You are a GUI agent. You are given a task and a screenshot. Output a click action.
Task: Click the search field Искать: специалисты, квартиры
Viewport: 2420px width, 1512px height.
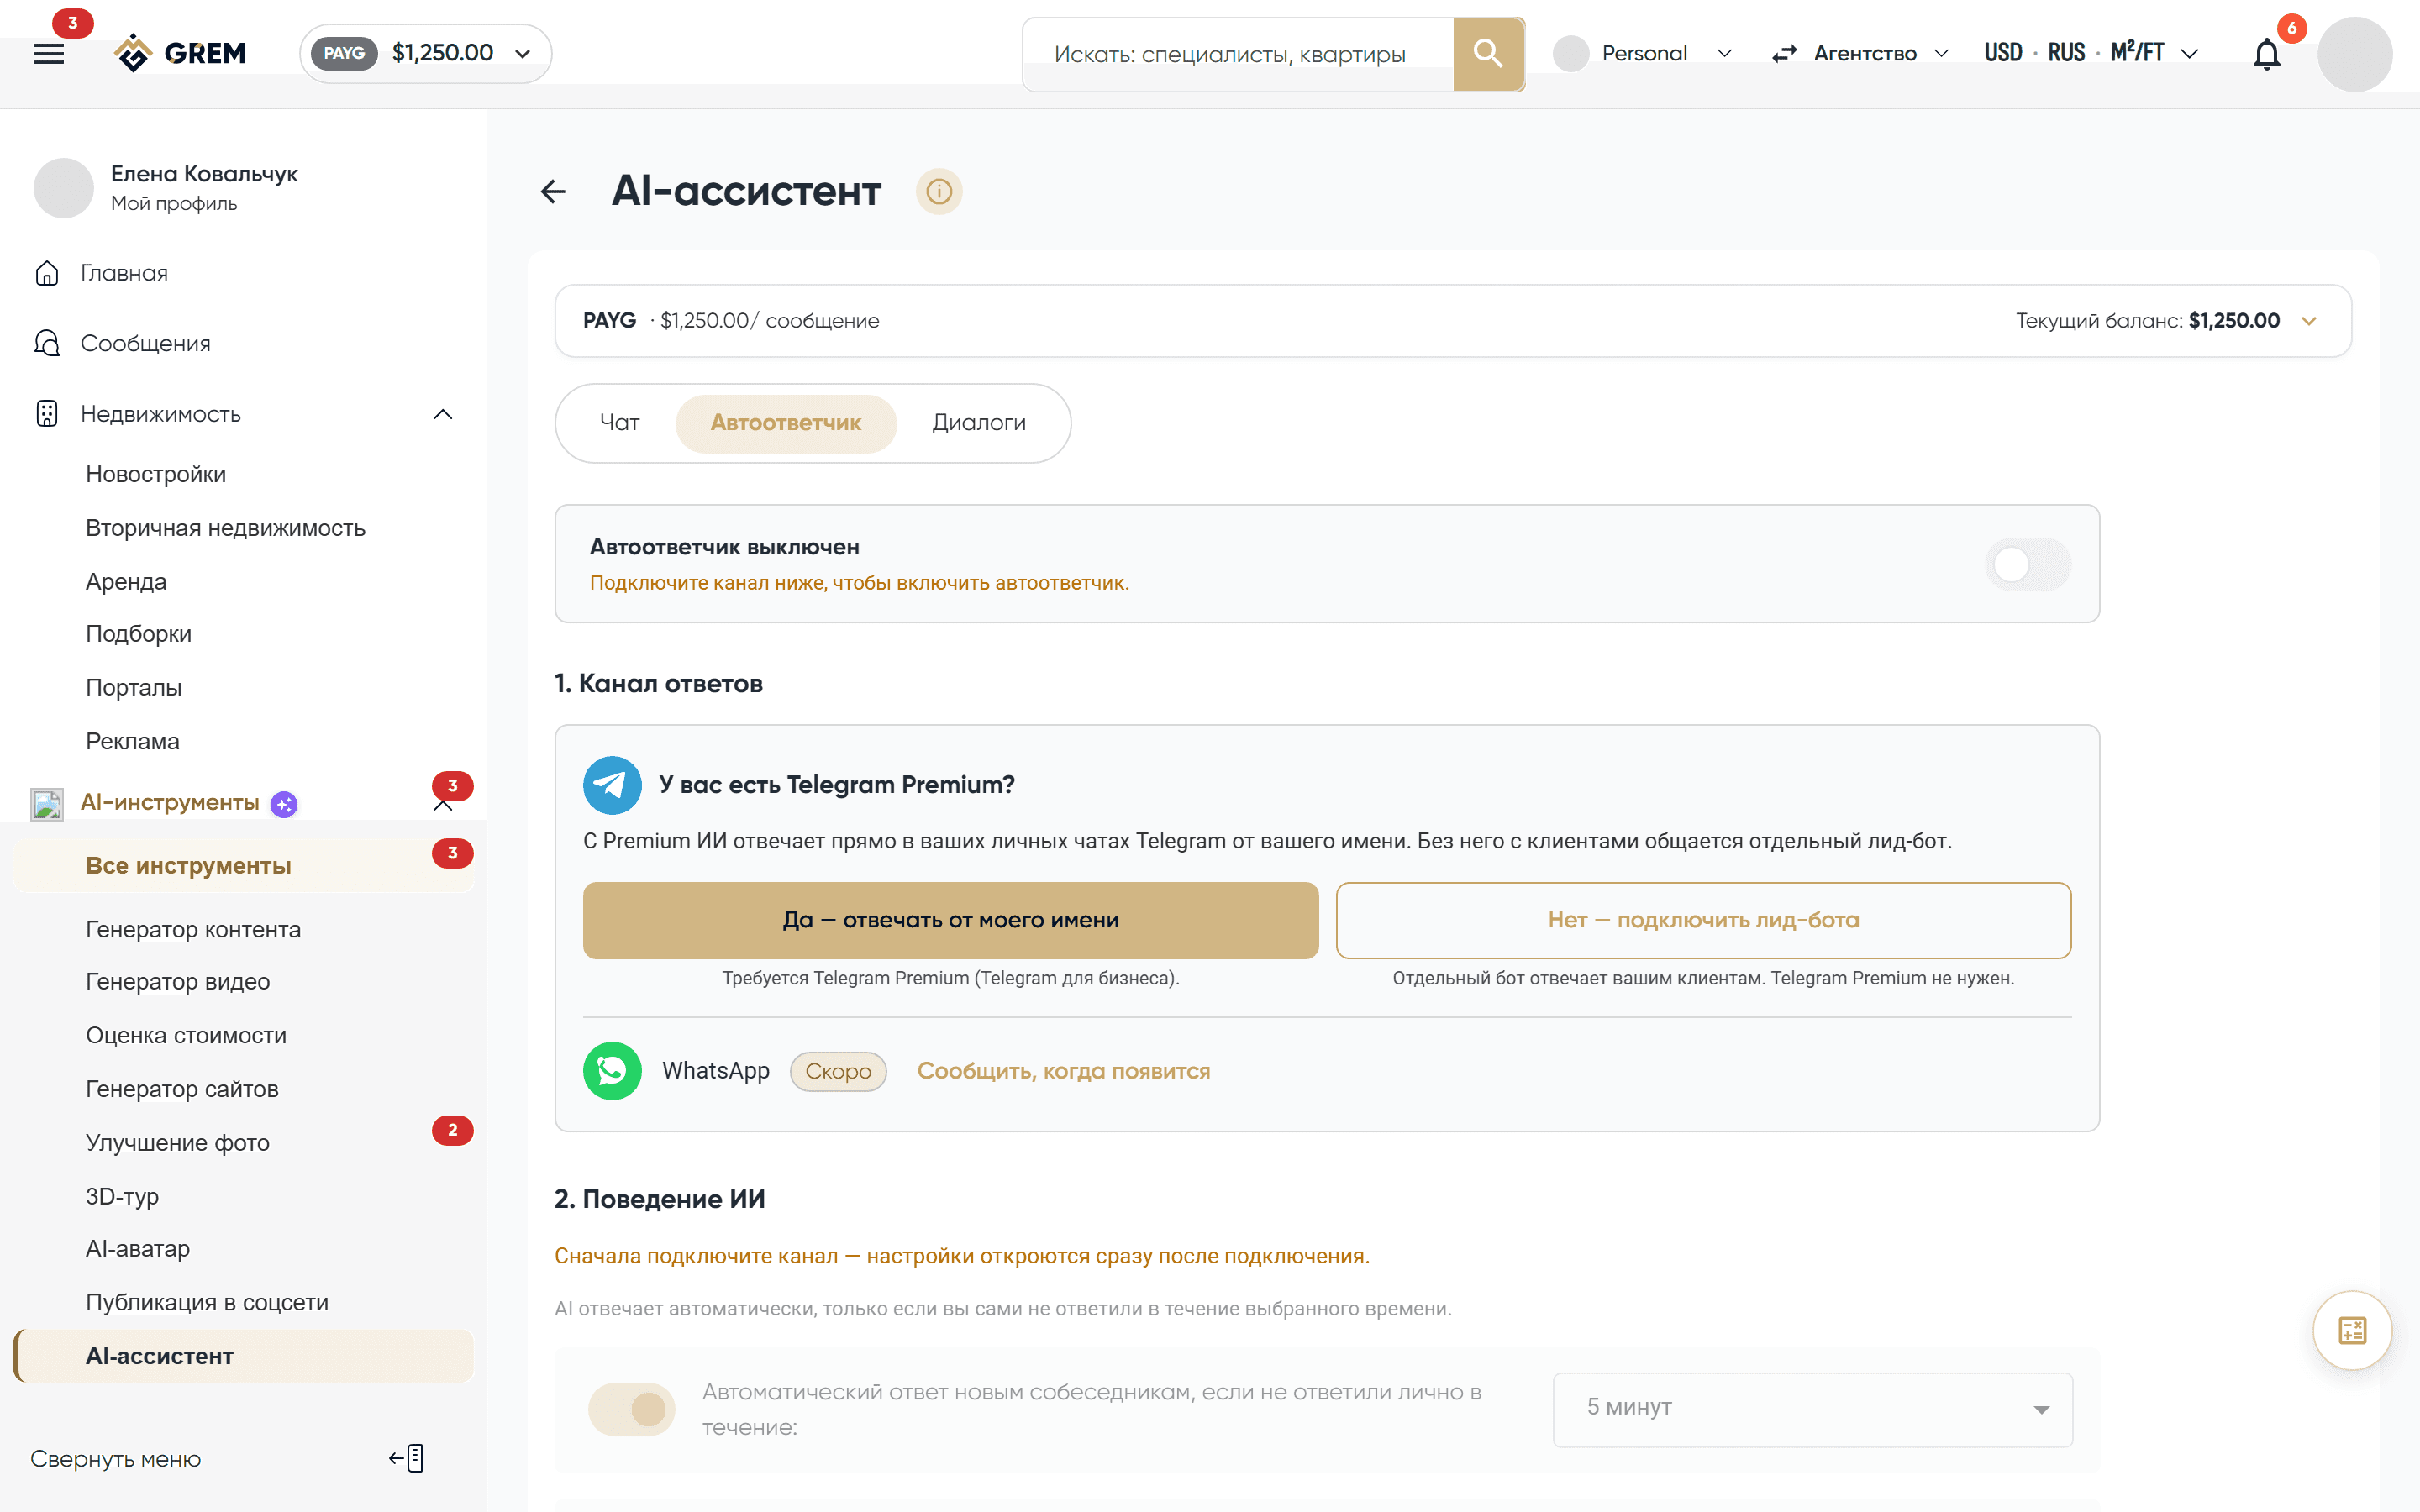pos(1238,54)
